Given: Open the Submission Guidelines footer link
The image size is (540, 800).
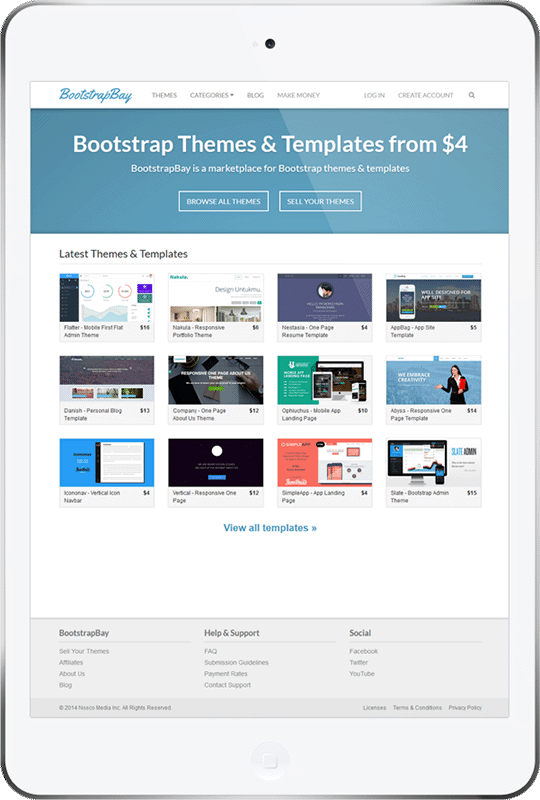Looking at the screenshot, I should (236, 662).
